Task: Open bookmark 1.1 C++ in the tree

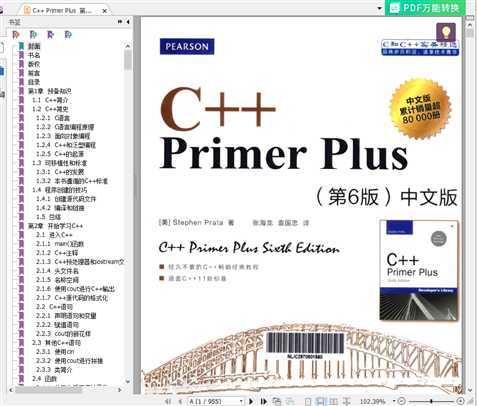Action: click(x=50, y=100)
